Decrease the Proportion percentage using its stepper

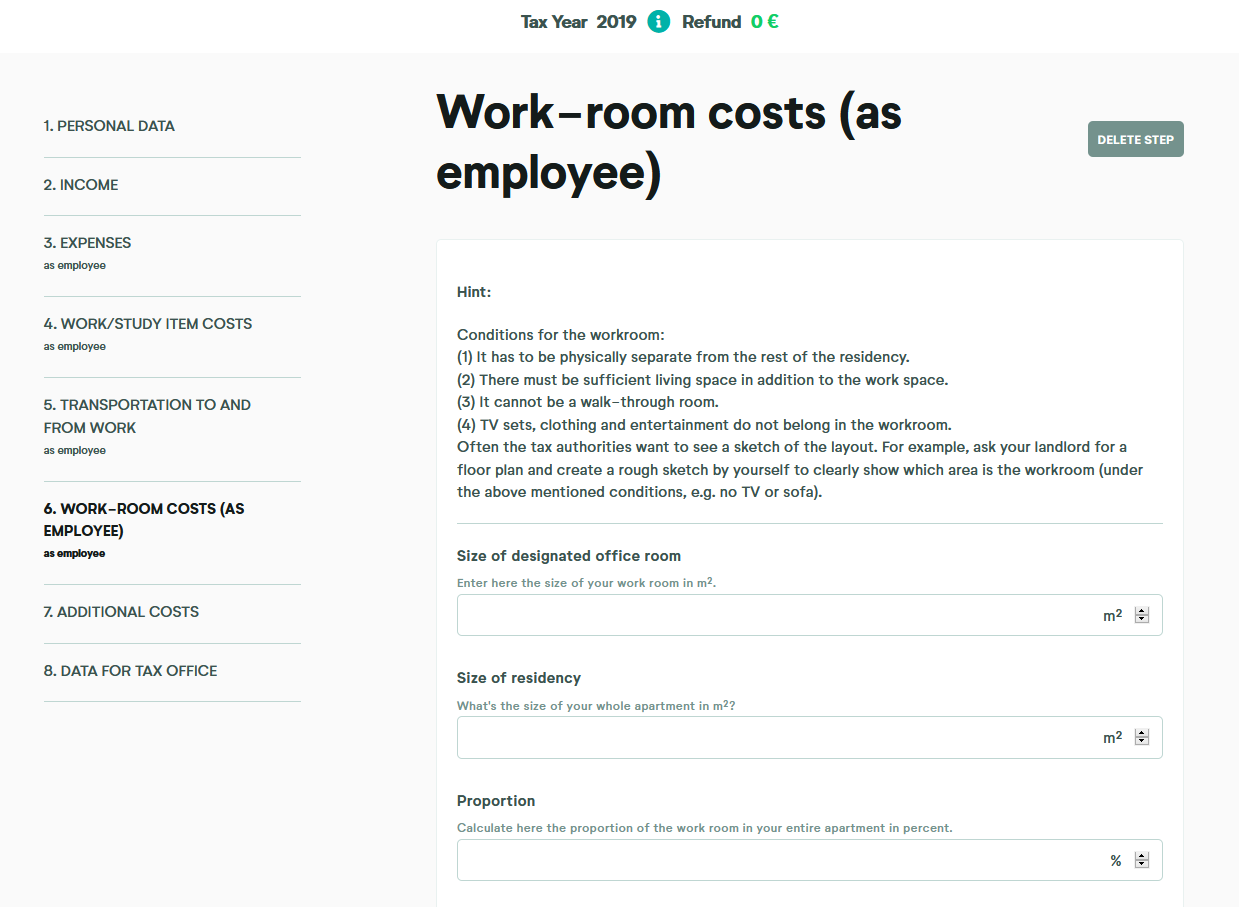click(x=1141, y=865)
